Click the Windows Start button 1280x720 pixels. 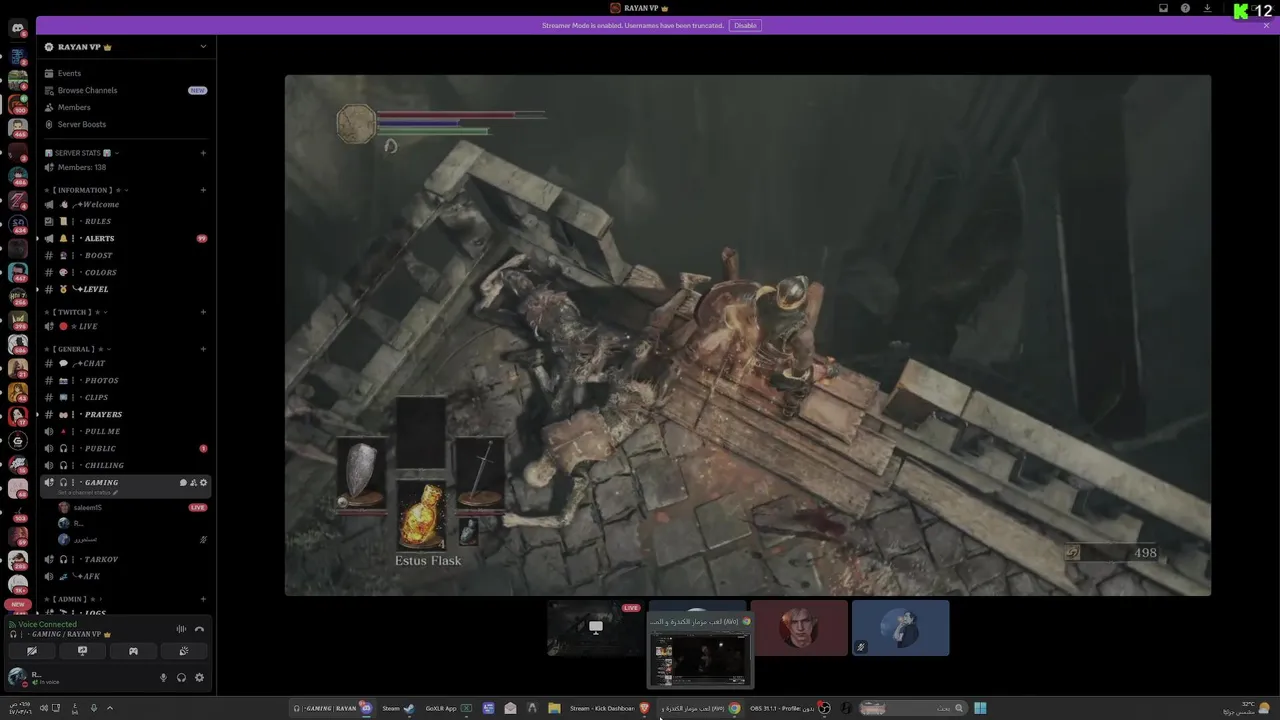click(980, 708)
